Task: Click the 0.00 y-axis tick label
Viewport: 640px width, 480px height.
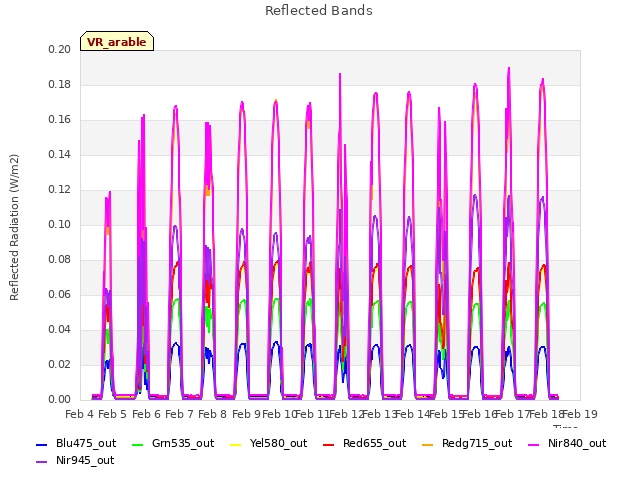Action: (x=60, y=400)
